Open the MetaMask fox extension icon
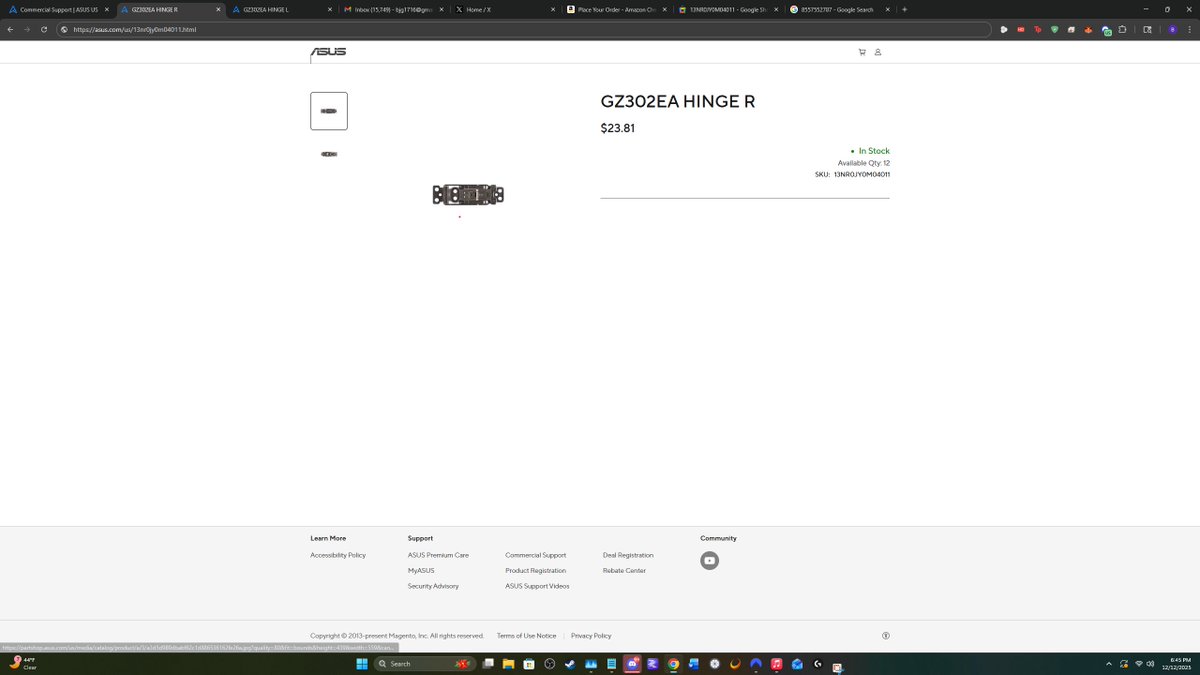The height and width of the screenshot is (675, 1200). 1089,29
